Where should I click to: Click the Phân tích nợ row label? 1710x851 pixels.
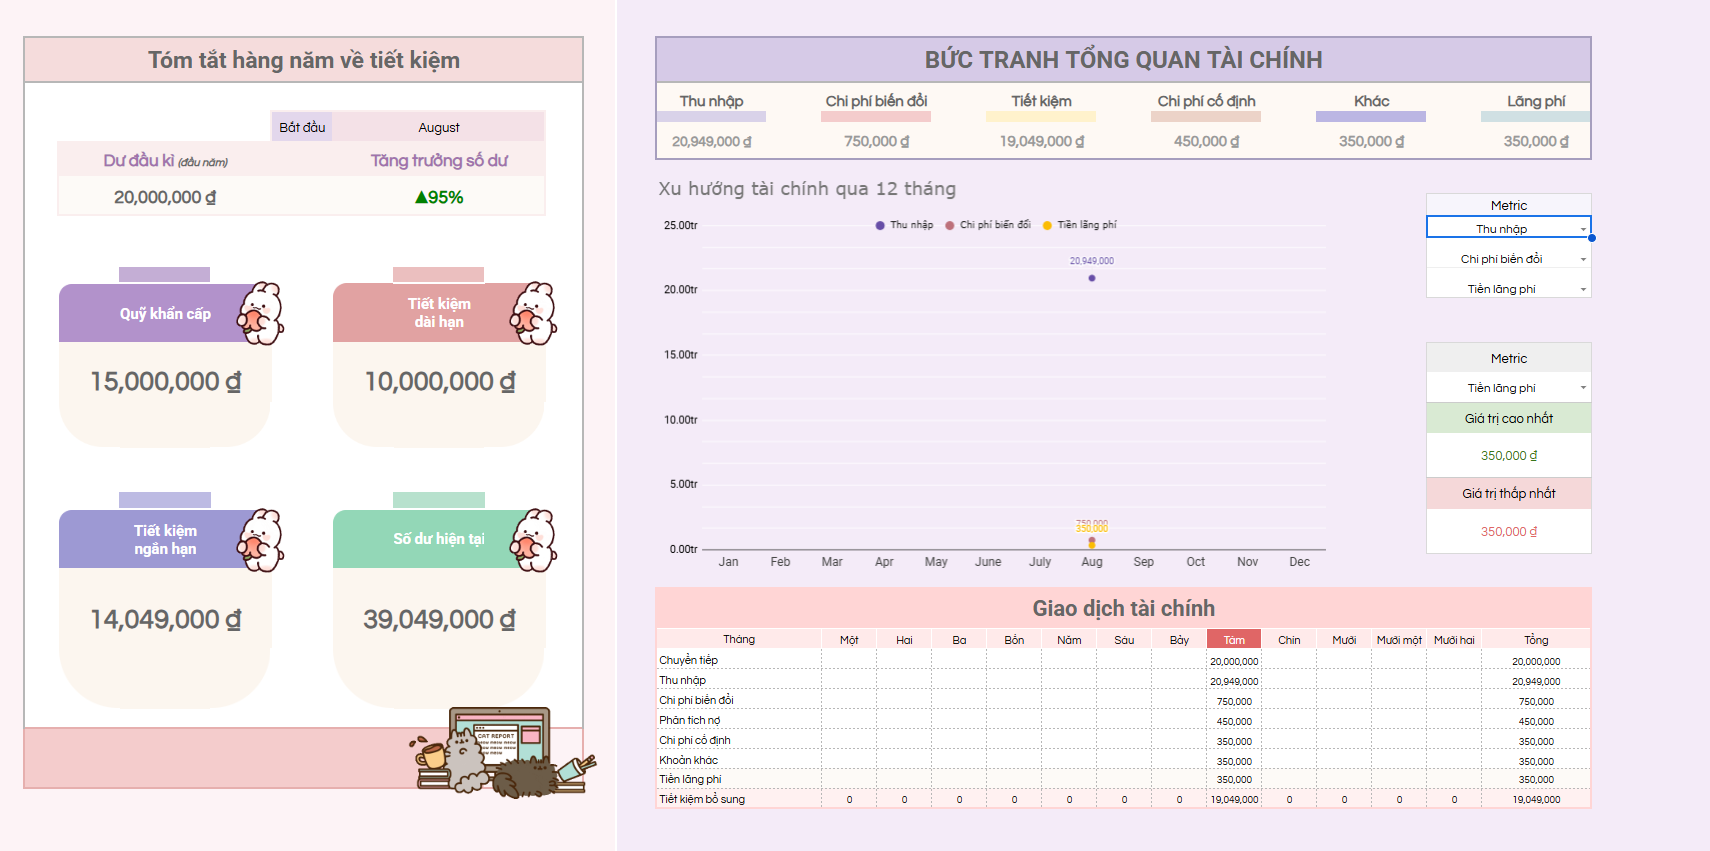point(689,720)
